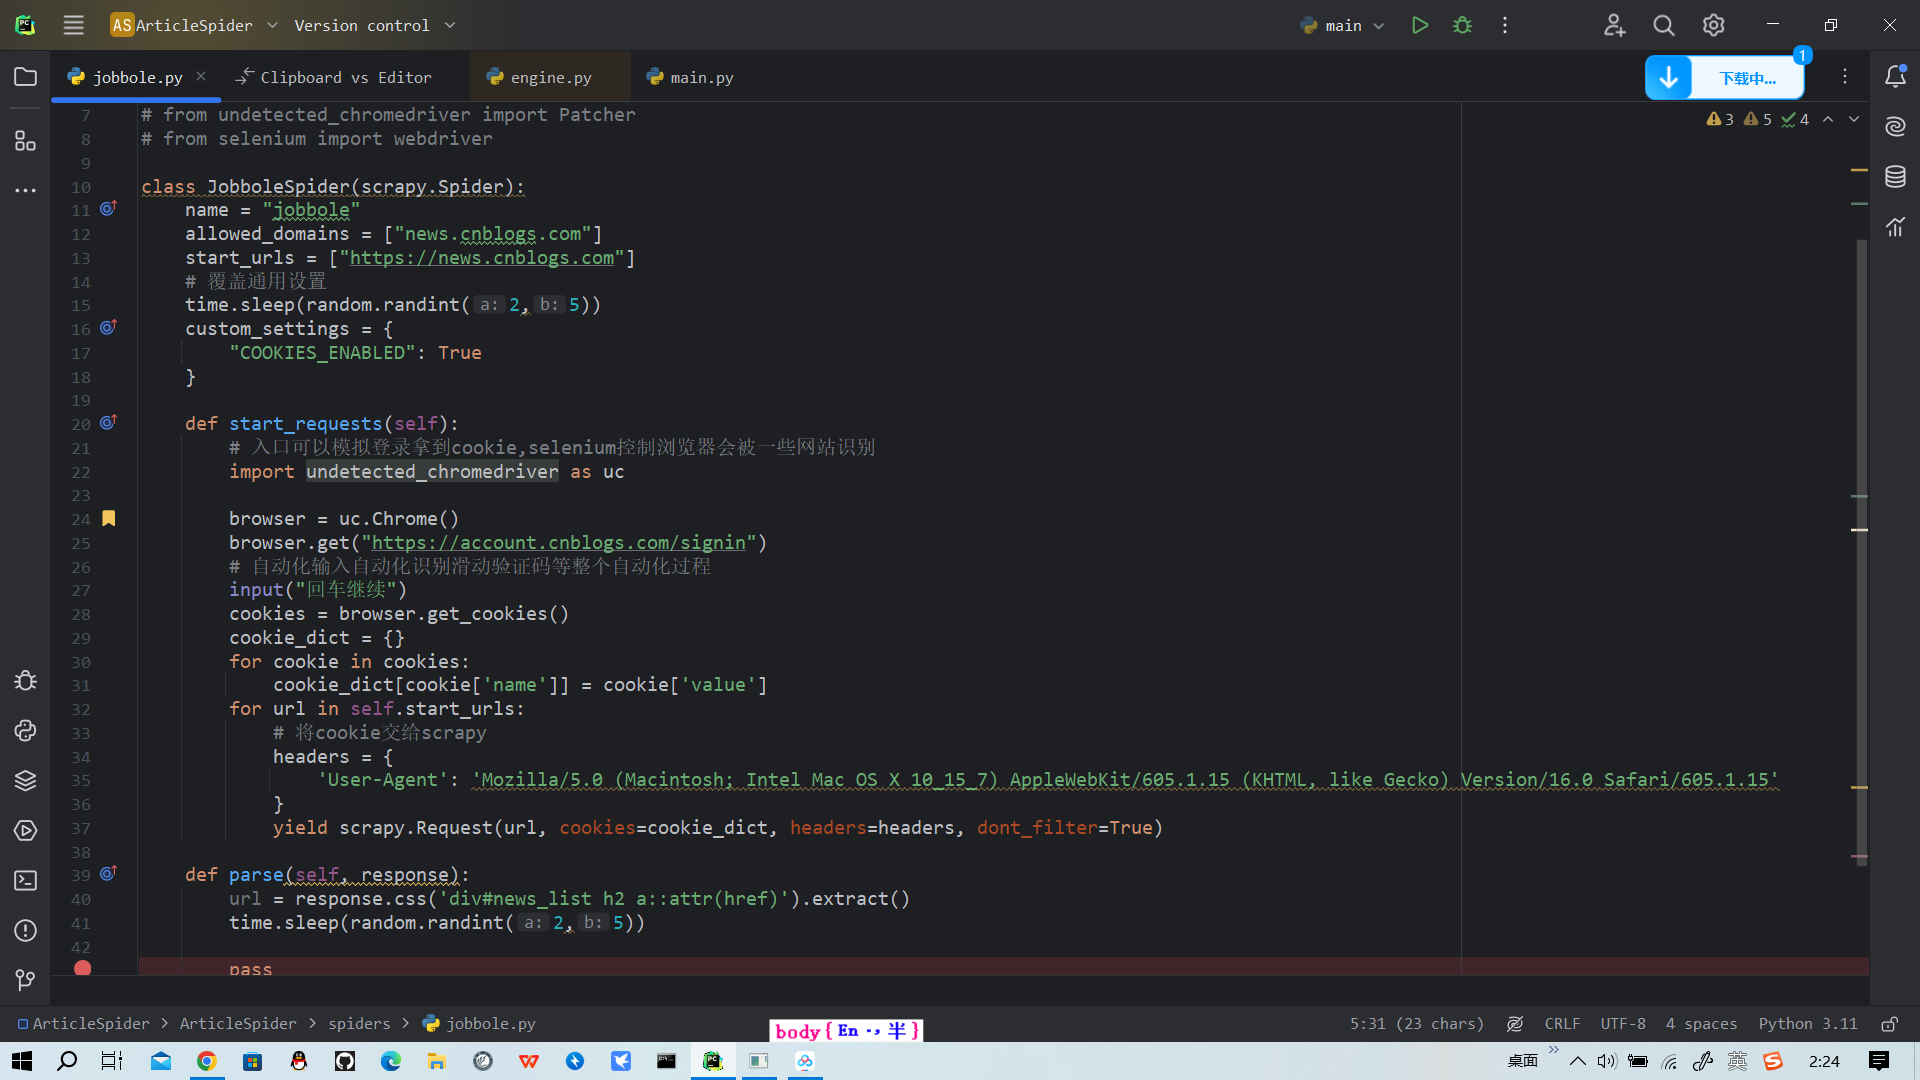Open the Project tool window folder icon
The width and height of the screenshot is (1920, 1080).
click(x=26, y=77)
